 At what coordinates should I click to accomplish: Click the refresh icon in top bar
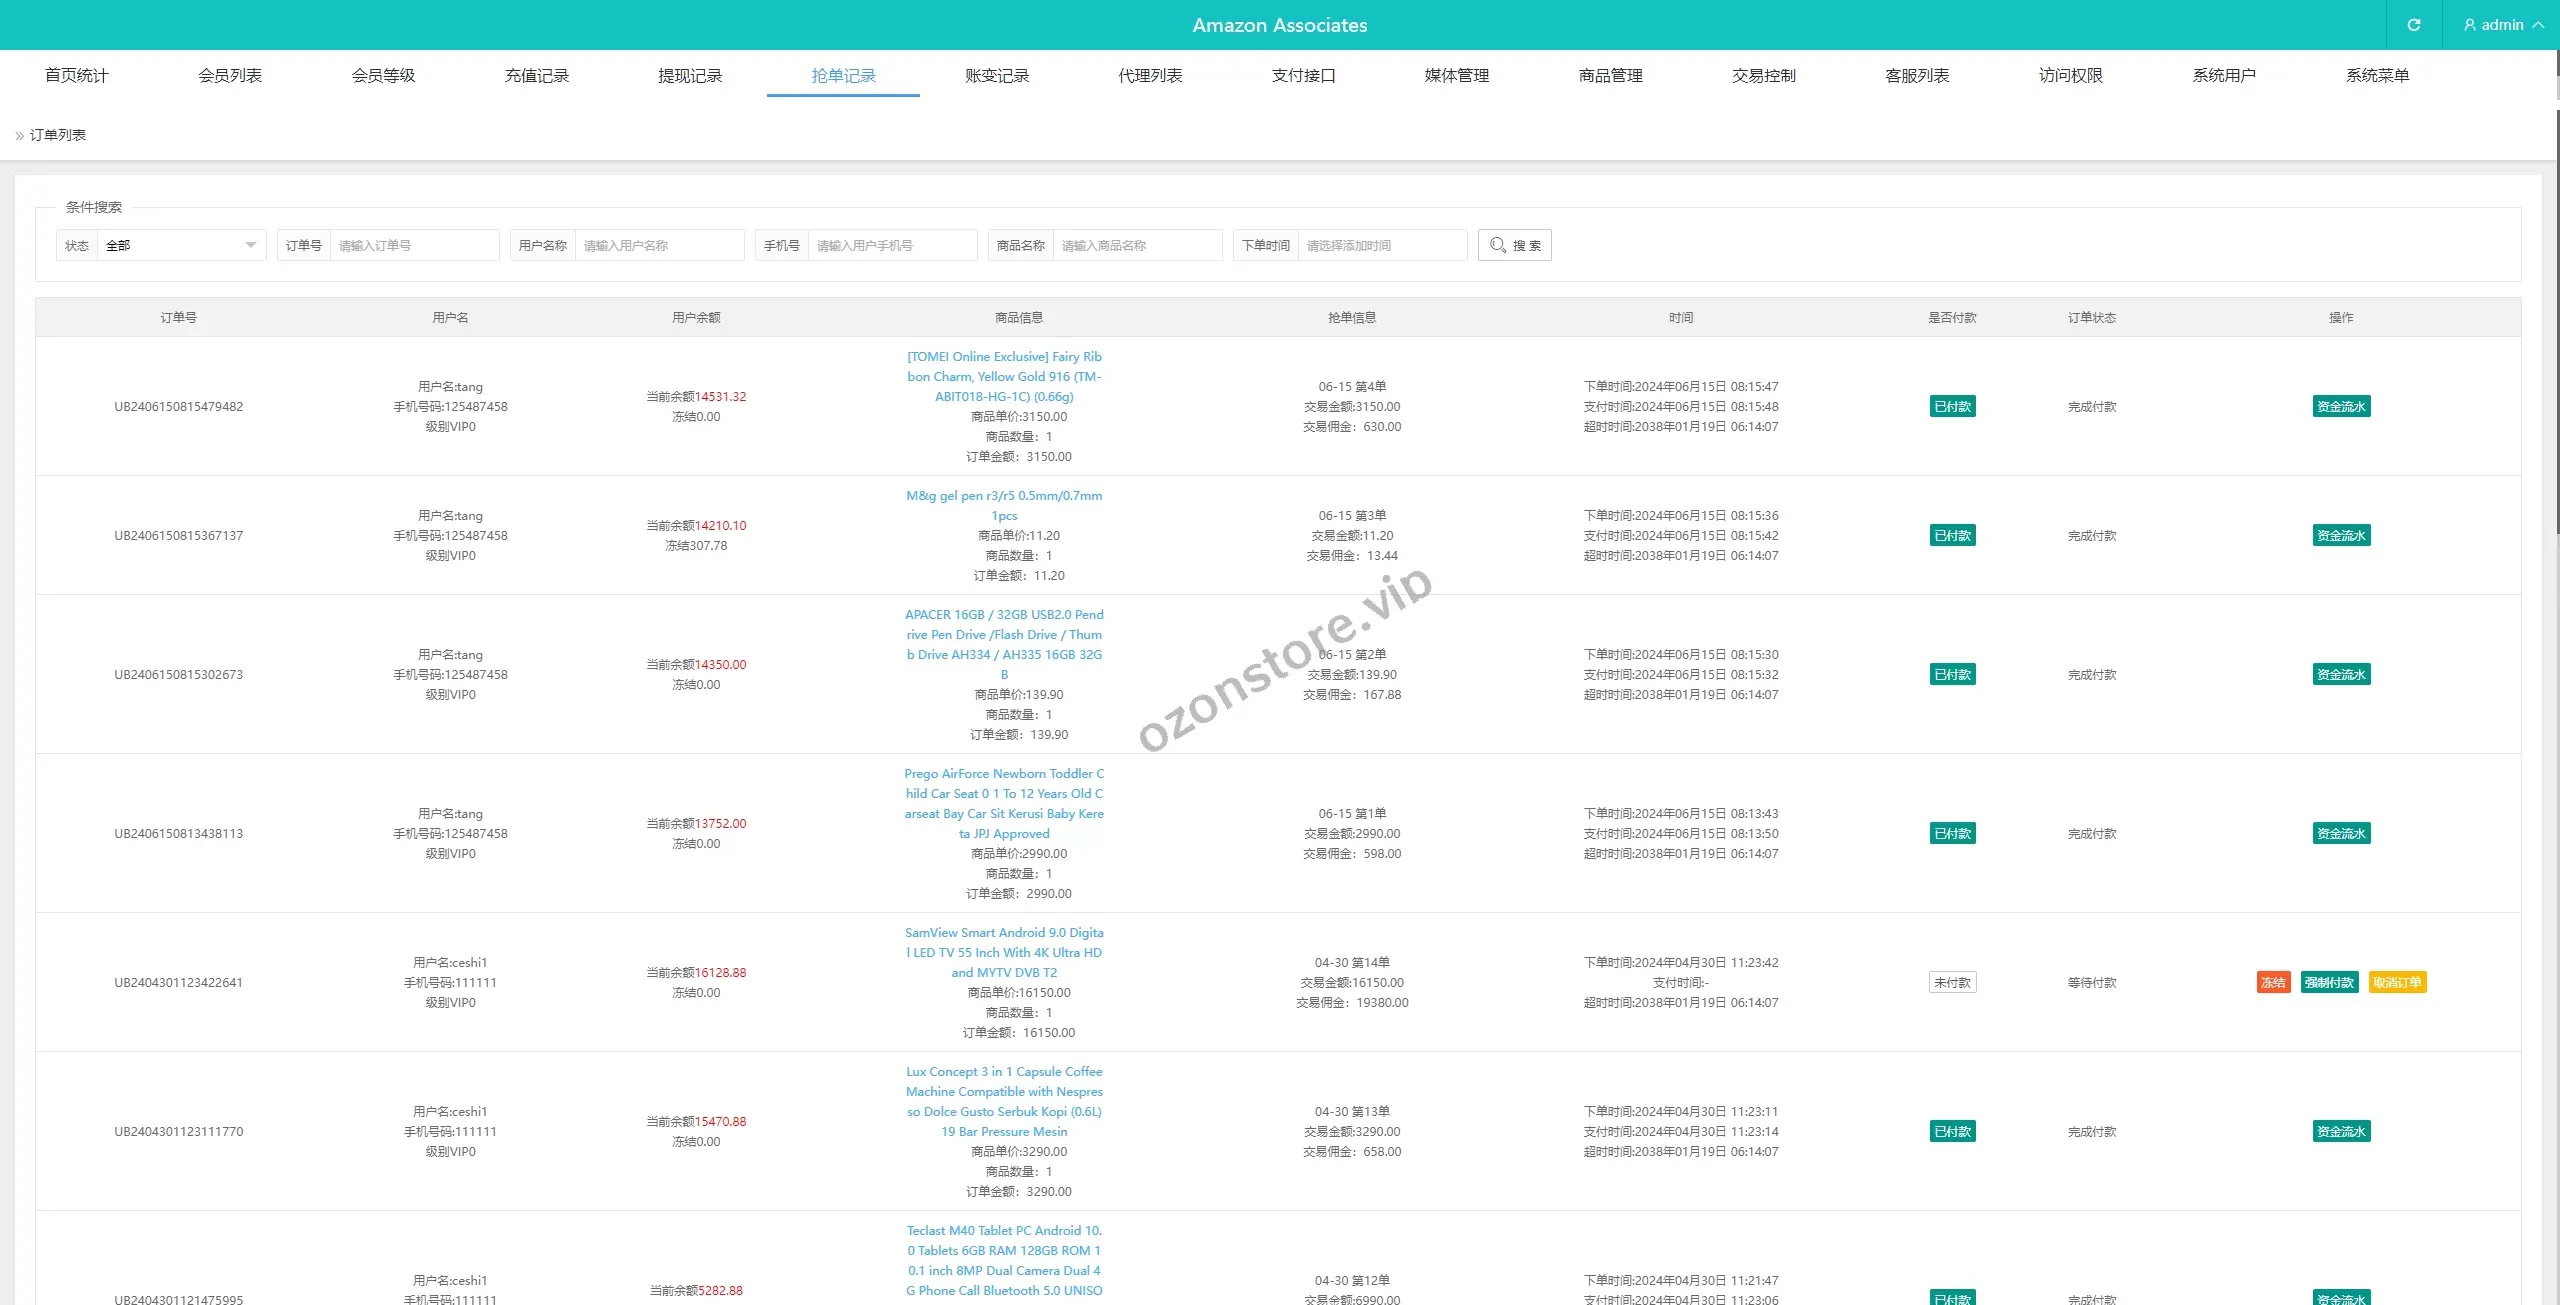(2413, 25)
